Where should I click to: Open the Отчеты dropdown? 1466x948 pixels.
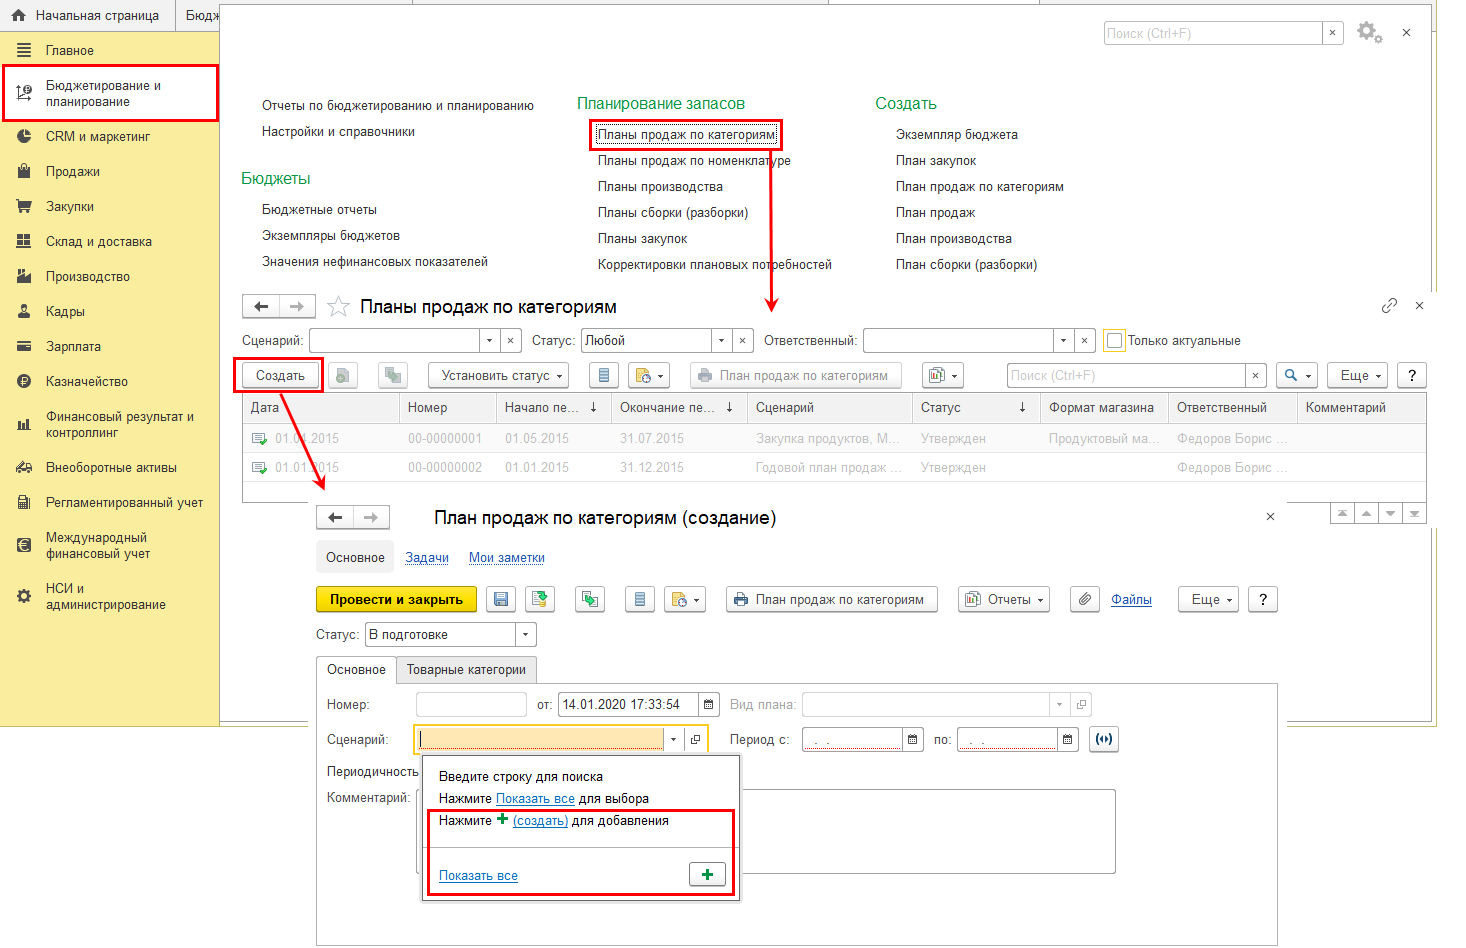1005,599
